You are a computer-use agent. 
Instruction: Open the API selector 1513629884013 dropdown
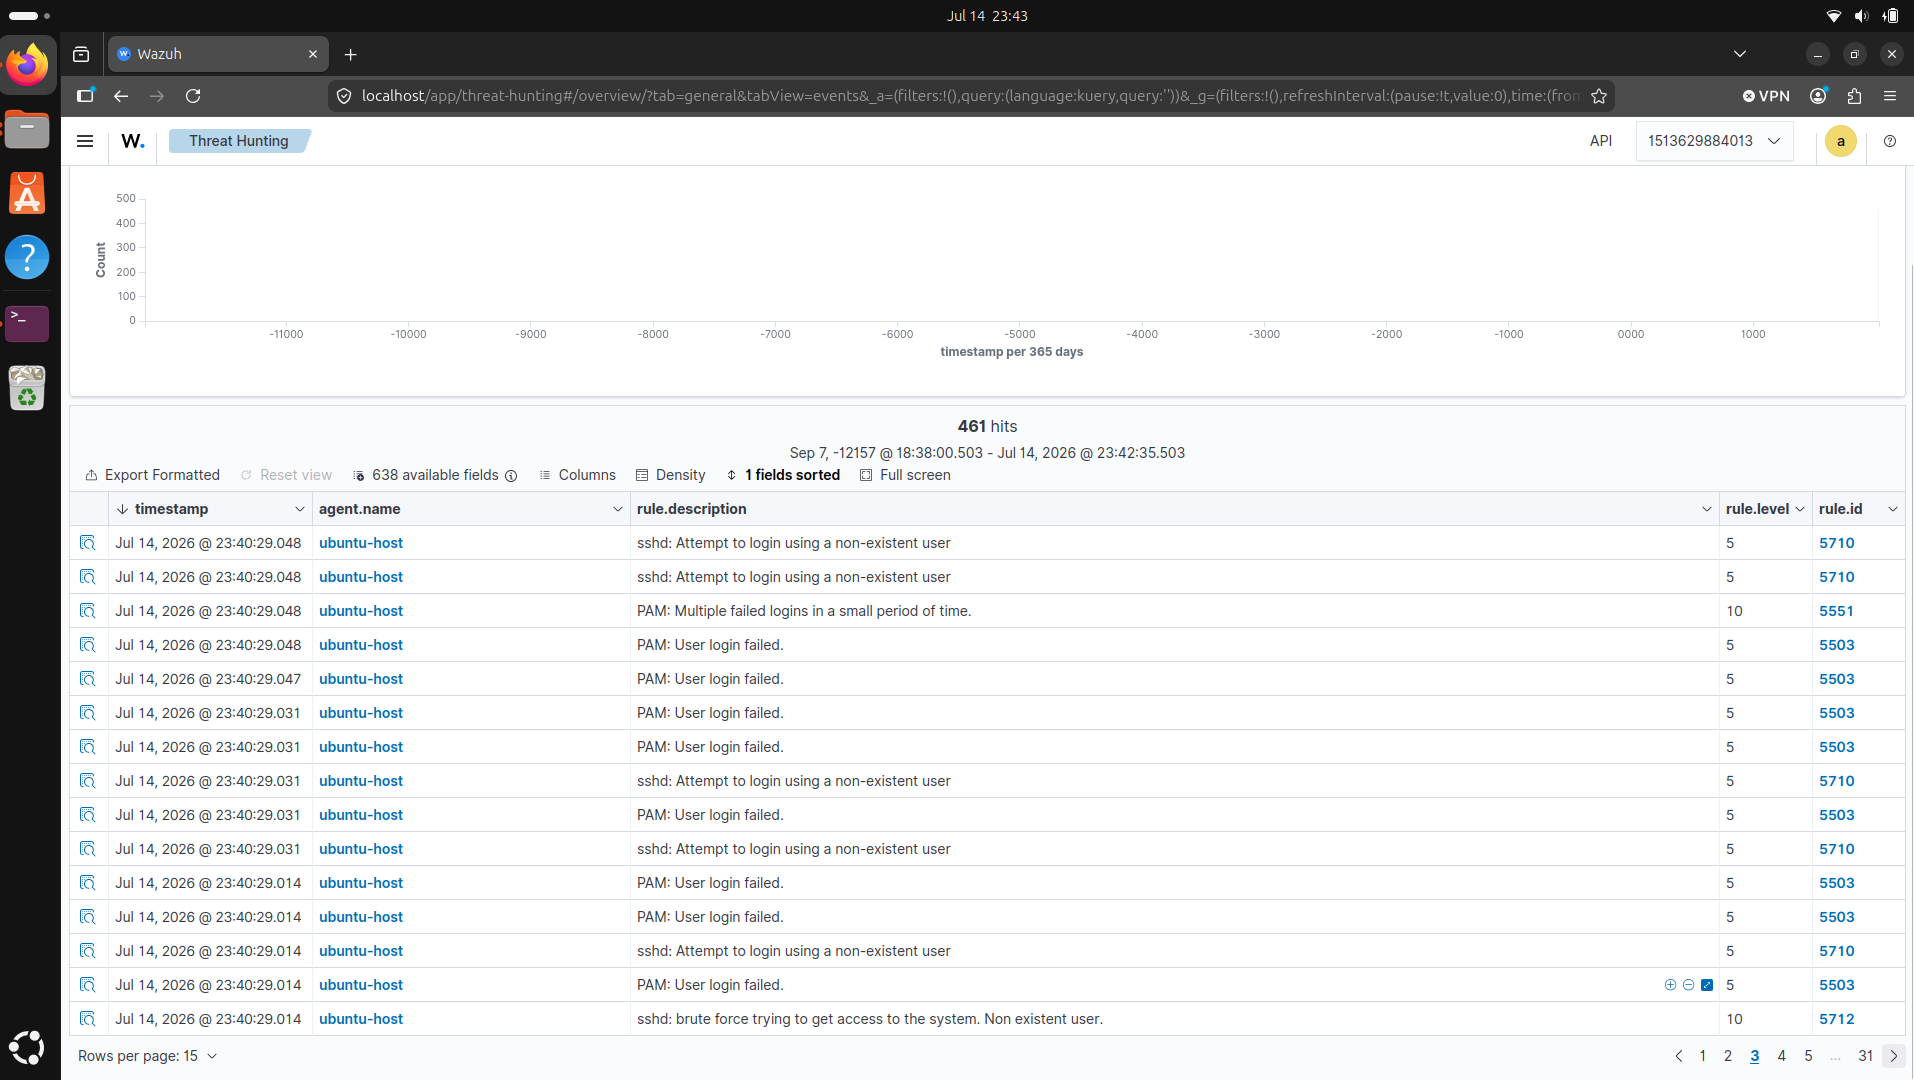click(x=1714, y=141)
